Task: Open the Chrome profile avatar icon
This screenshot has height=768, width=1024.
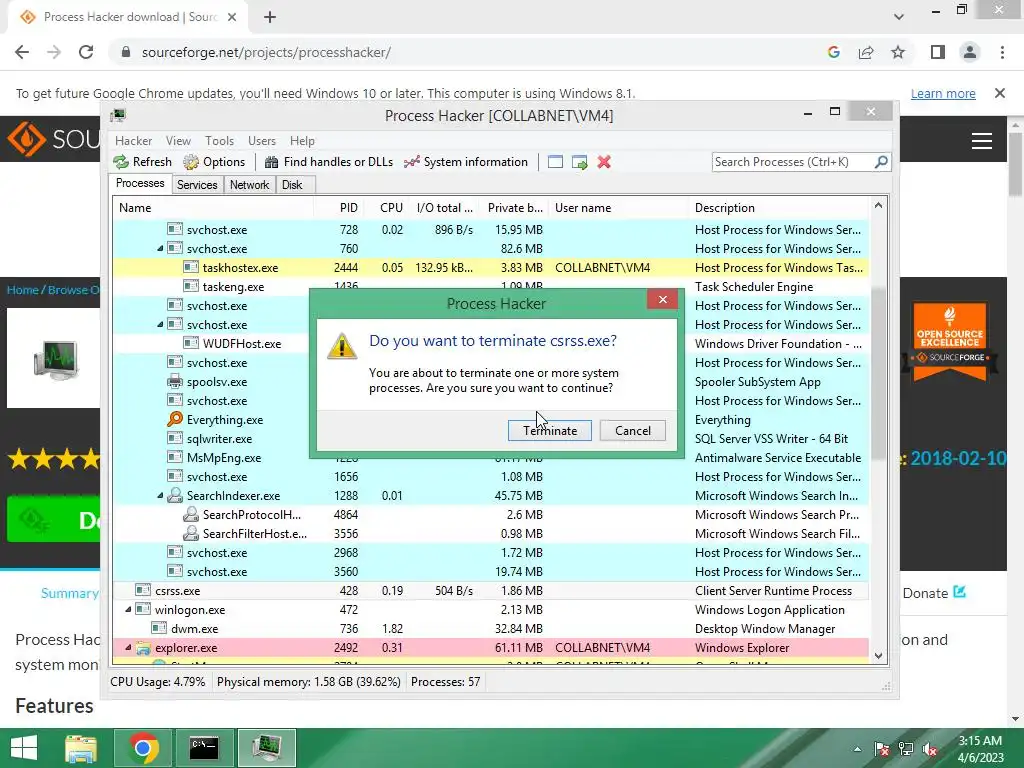Action: tap(970, 52)
